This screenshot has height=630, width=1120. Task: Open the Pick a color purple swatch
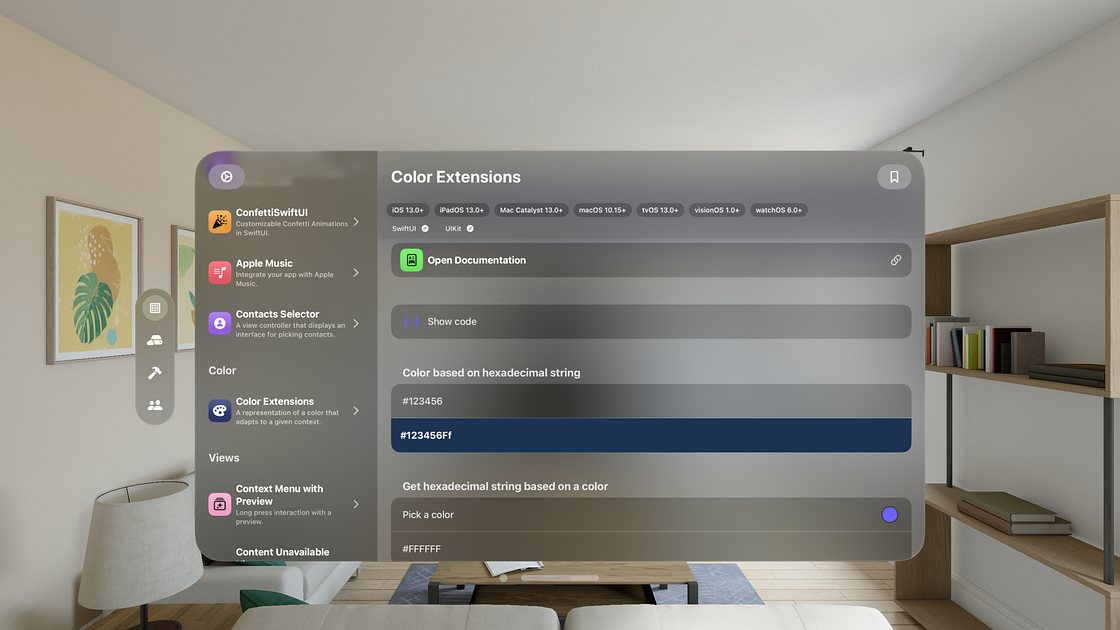pyautogui.click(x=889, y=514)
